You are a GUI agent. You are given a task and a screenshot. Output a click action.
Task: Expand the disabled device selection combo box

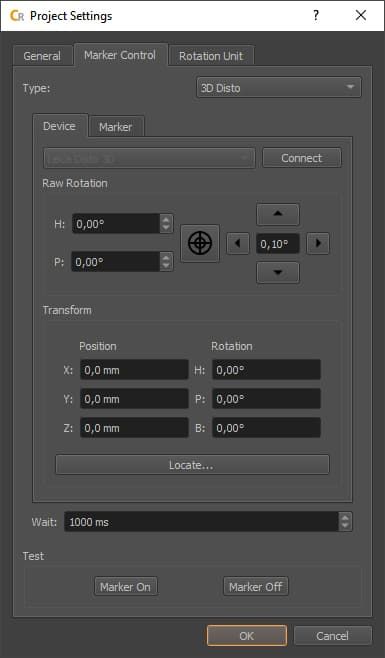(x=149, y=158)
